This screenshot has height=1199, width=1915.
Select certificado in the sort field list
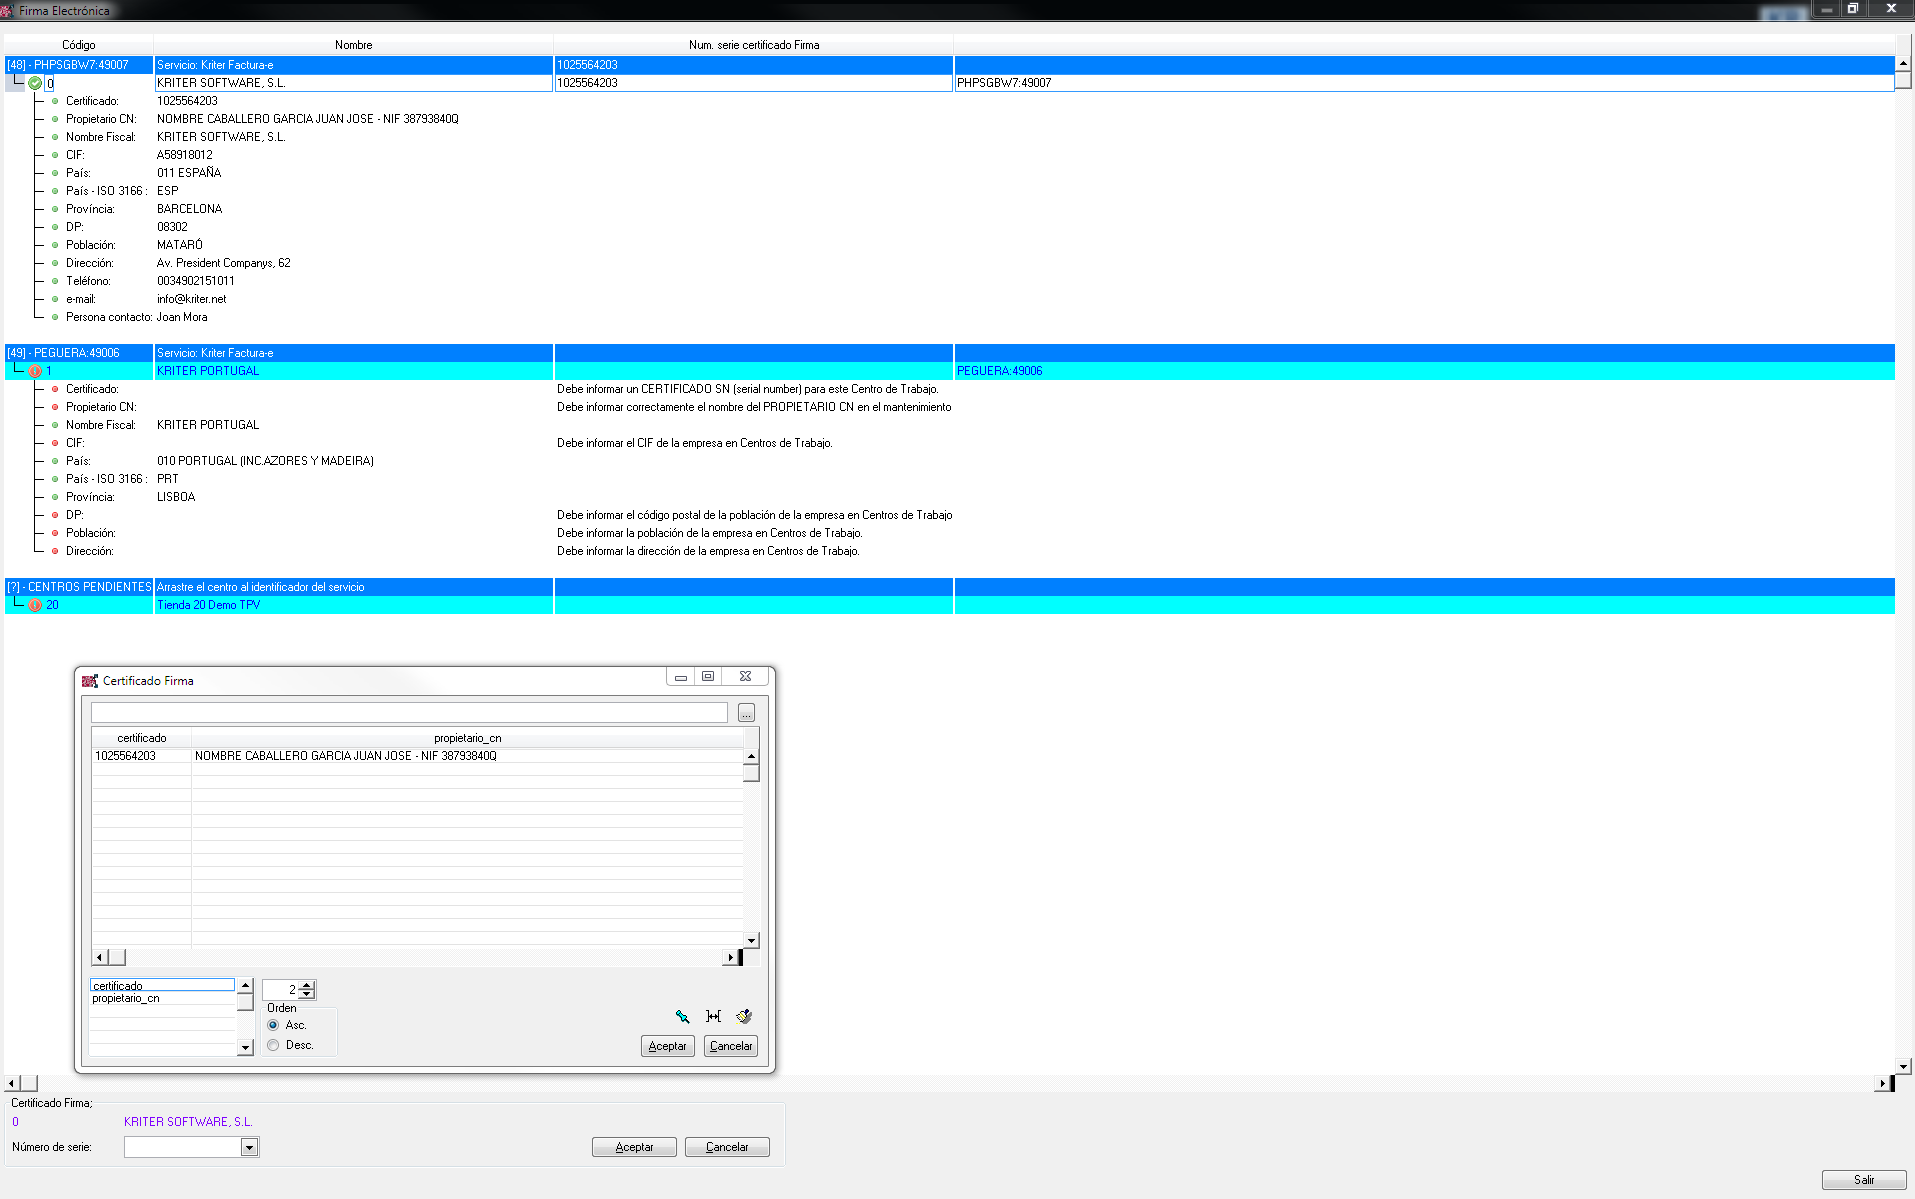(162, 985)
